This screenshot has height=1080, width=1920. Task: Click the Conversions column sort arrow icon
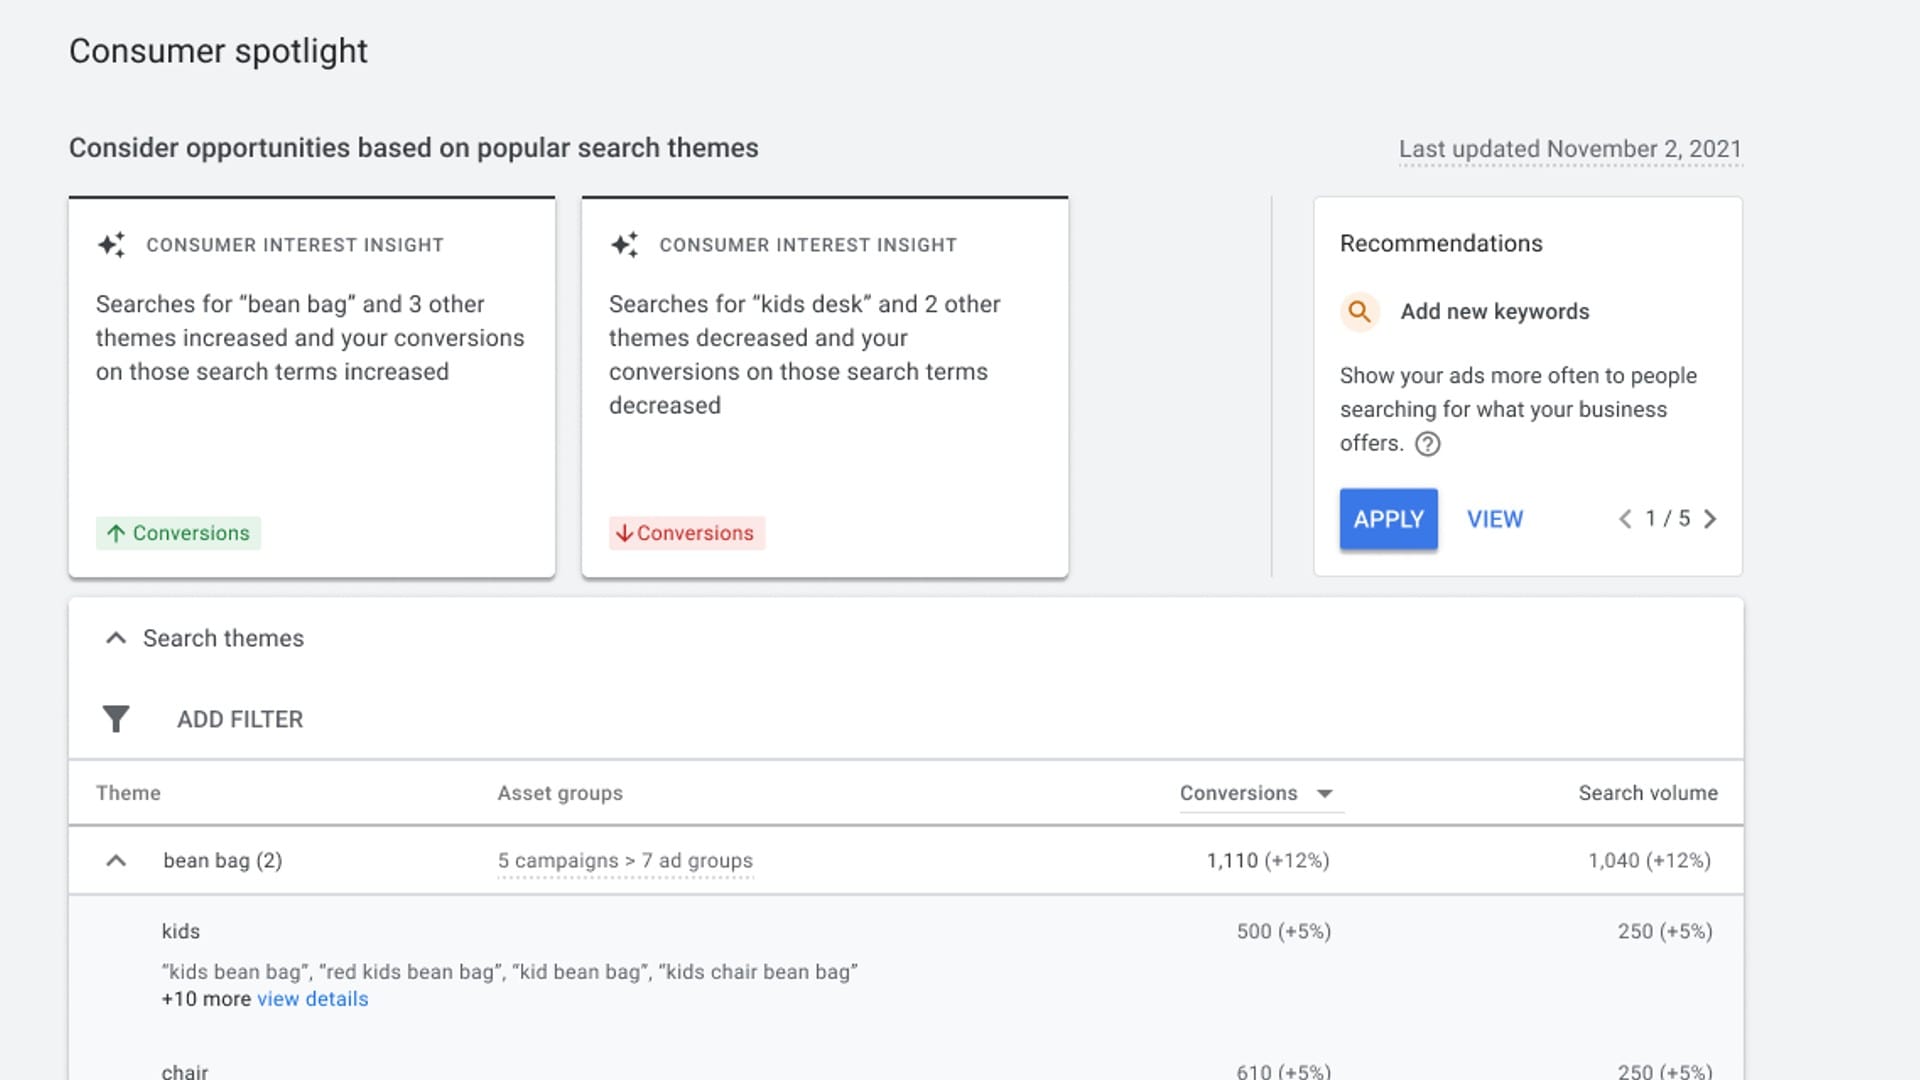(1328, 793)
